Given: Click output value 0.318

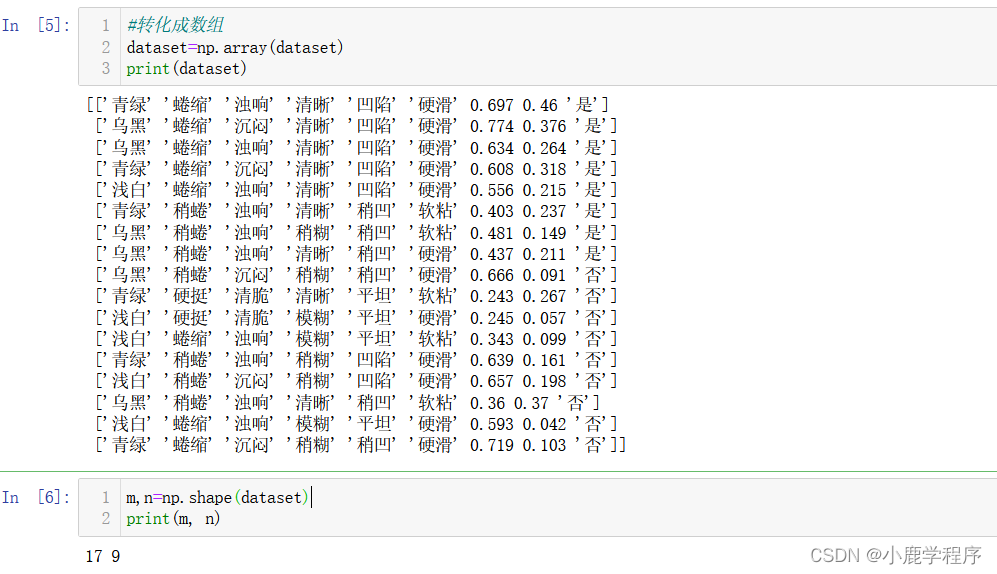Looking at the screenshot, I should 544,169.
